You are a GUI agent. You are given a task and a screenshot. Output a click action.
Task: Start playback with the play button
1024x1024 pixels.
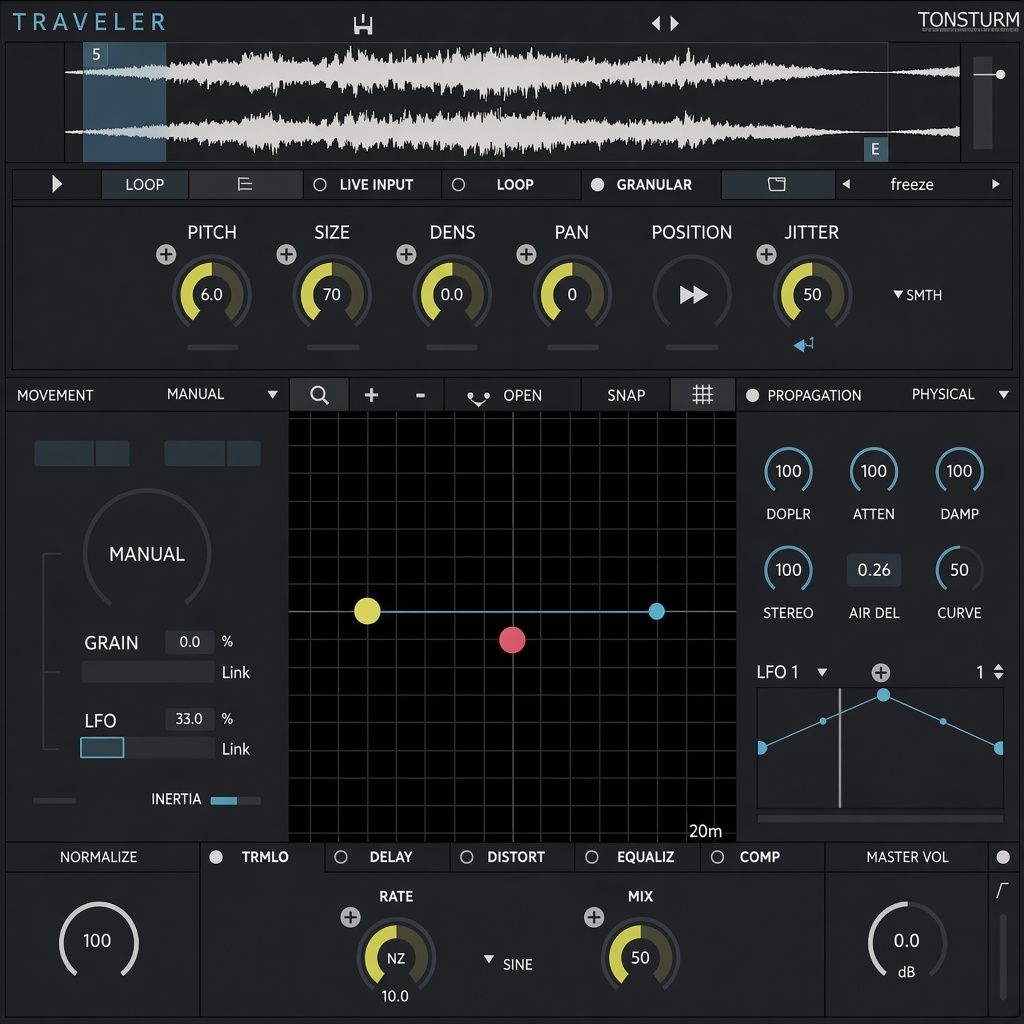tap(57, 184)
